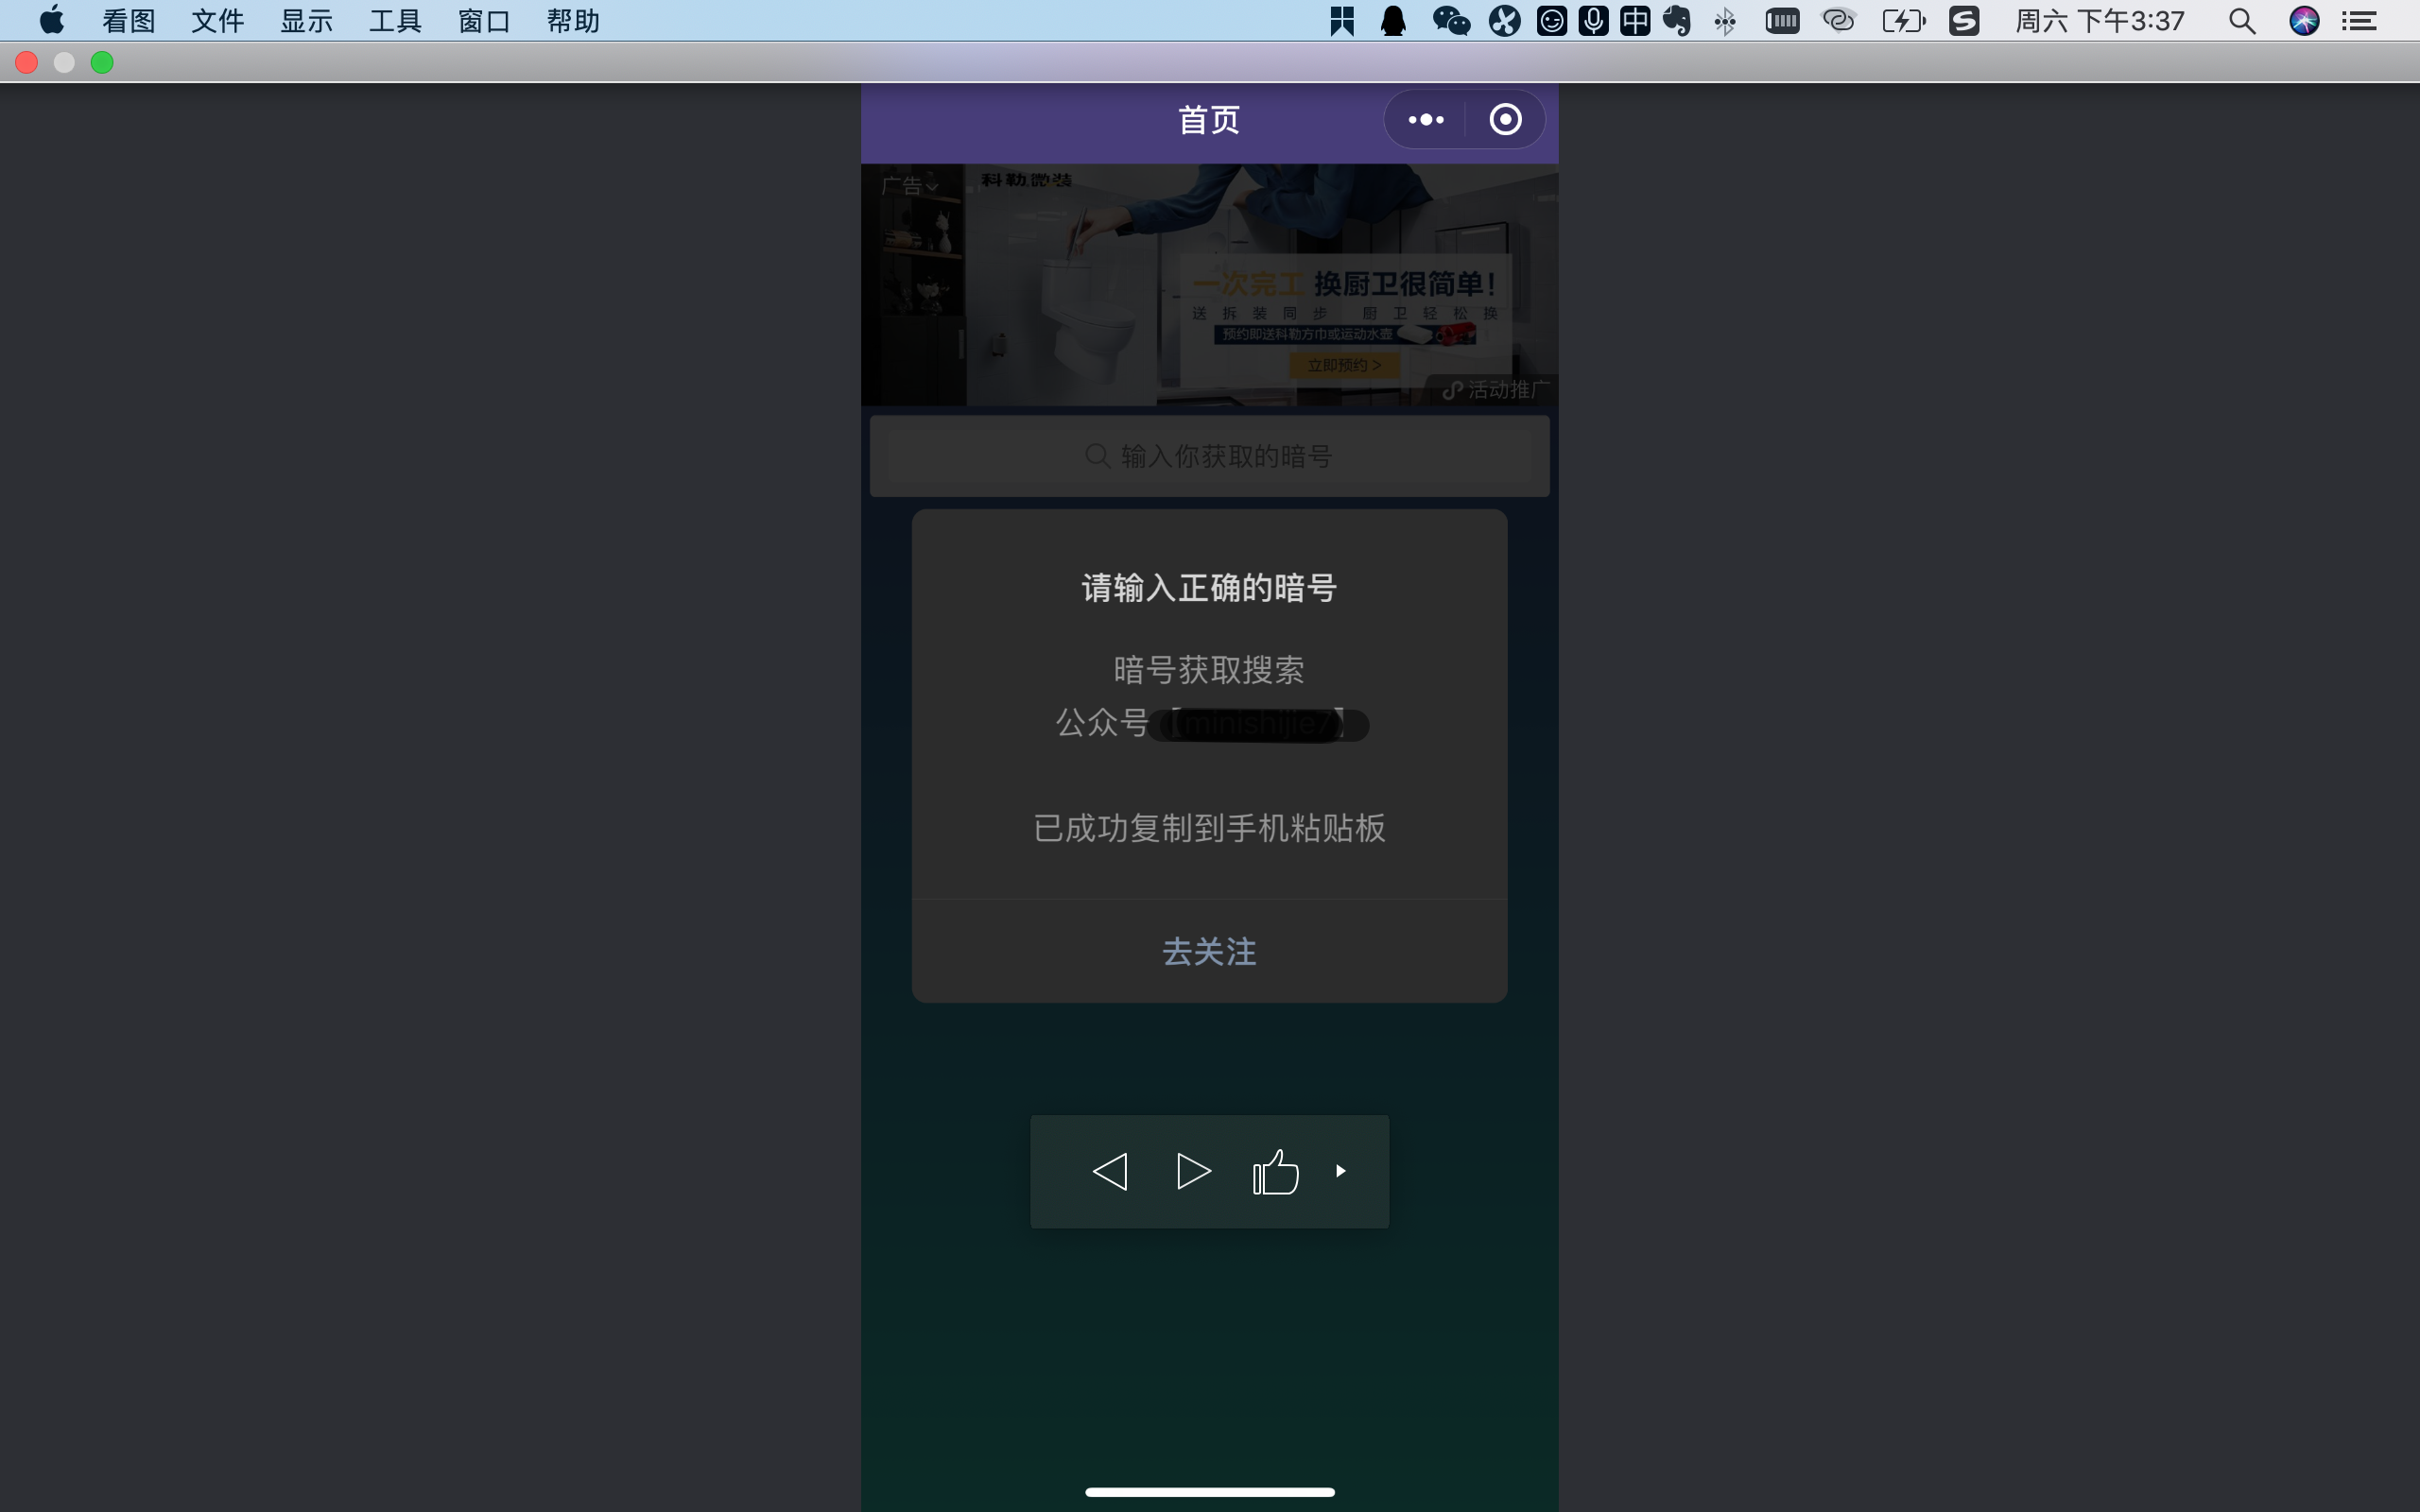The image size is (2420, 1512).
Task: Open the 文件 menu
Action: (217, 21)
